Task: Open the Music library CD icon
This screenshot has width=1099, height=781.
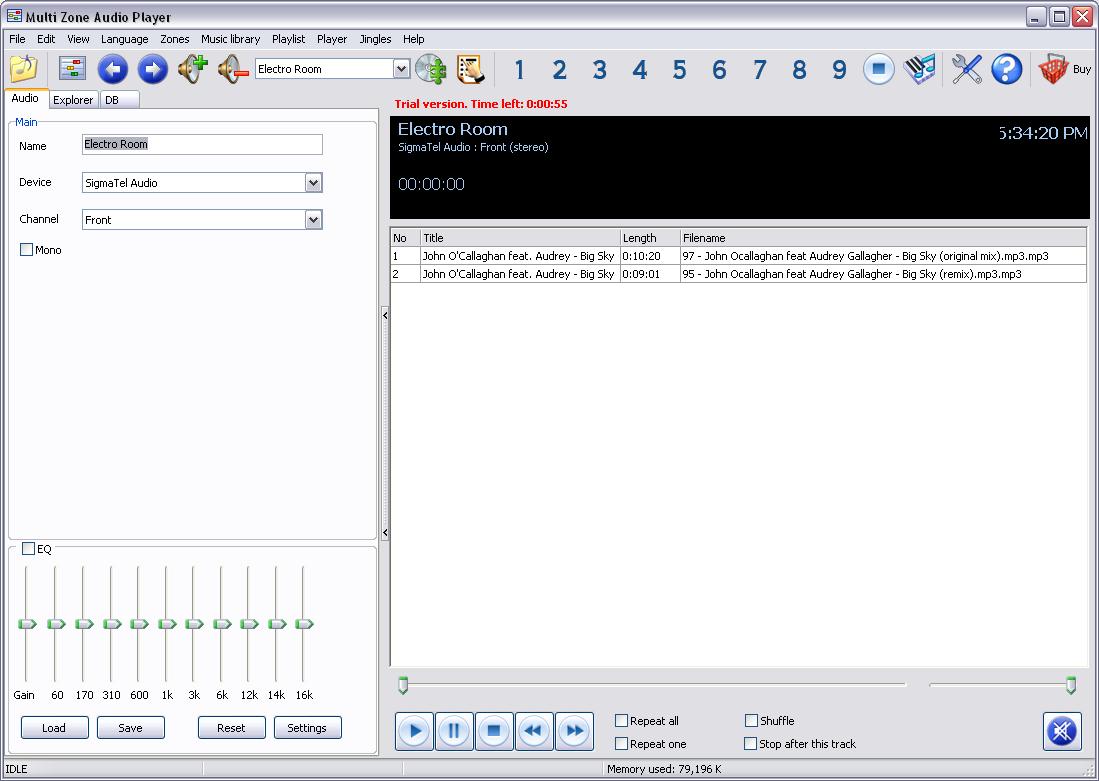Action: 430,69
